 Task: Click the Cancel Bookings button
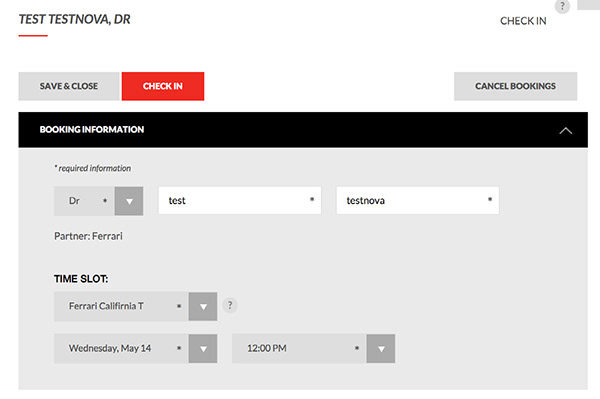515,86
